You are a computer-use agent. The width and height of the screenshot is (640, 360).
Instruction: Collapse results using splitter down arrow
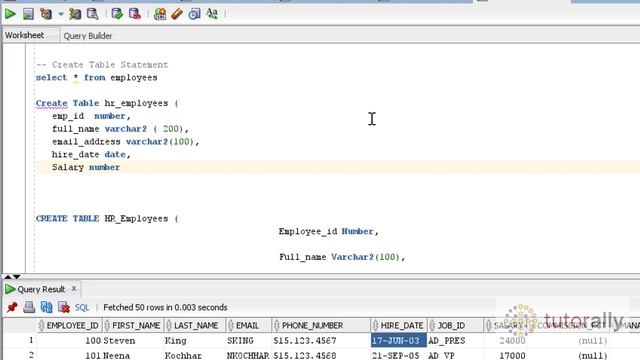[x=17, y=277]
